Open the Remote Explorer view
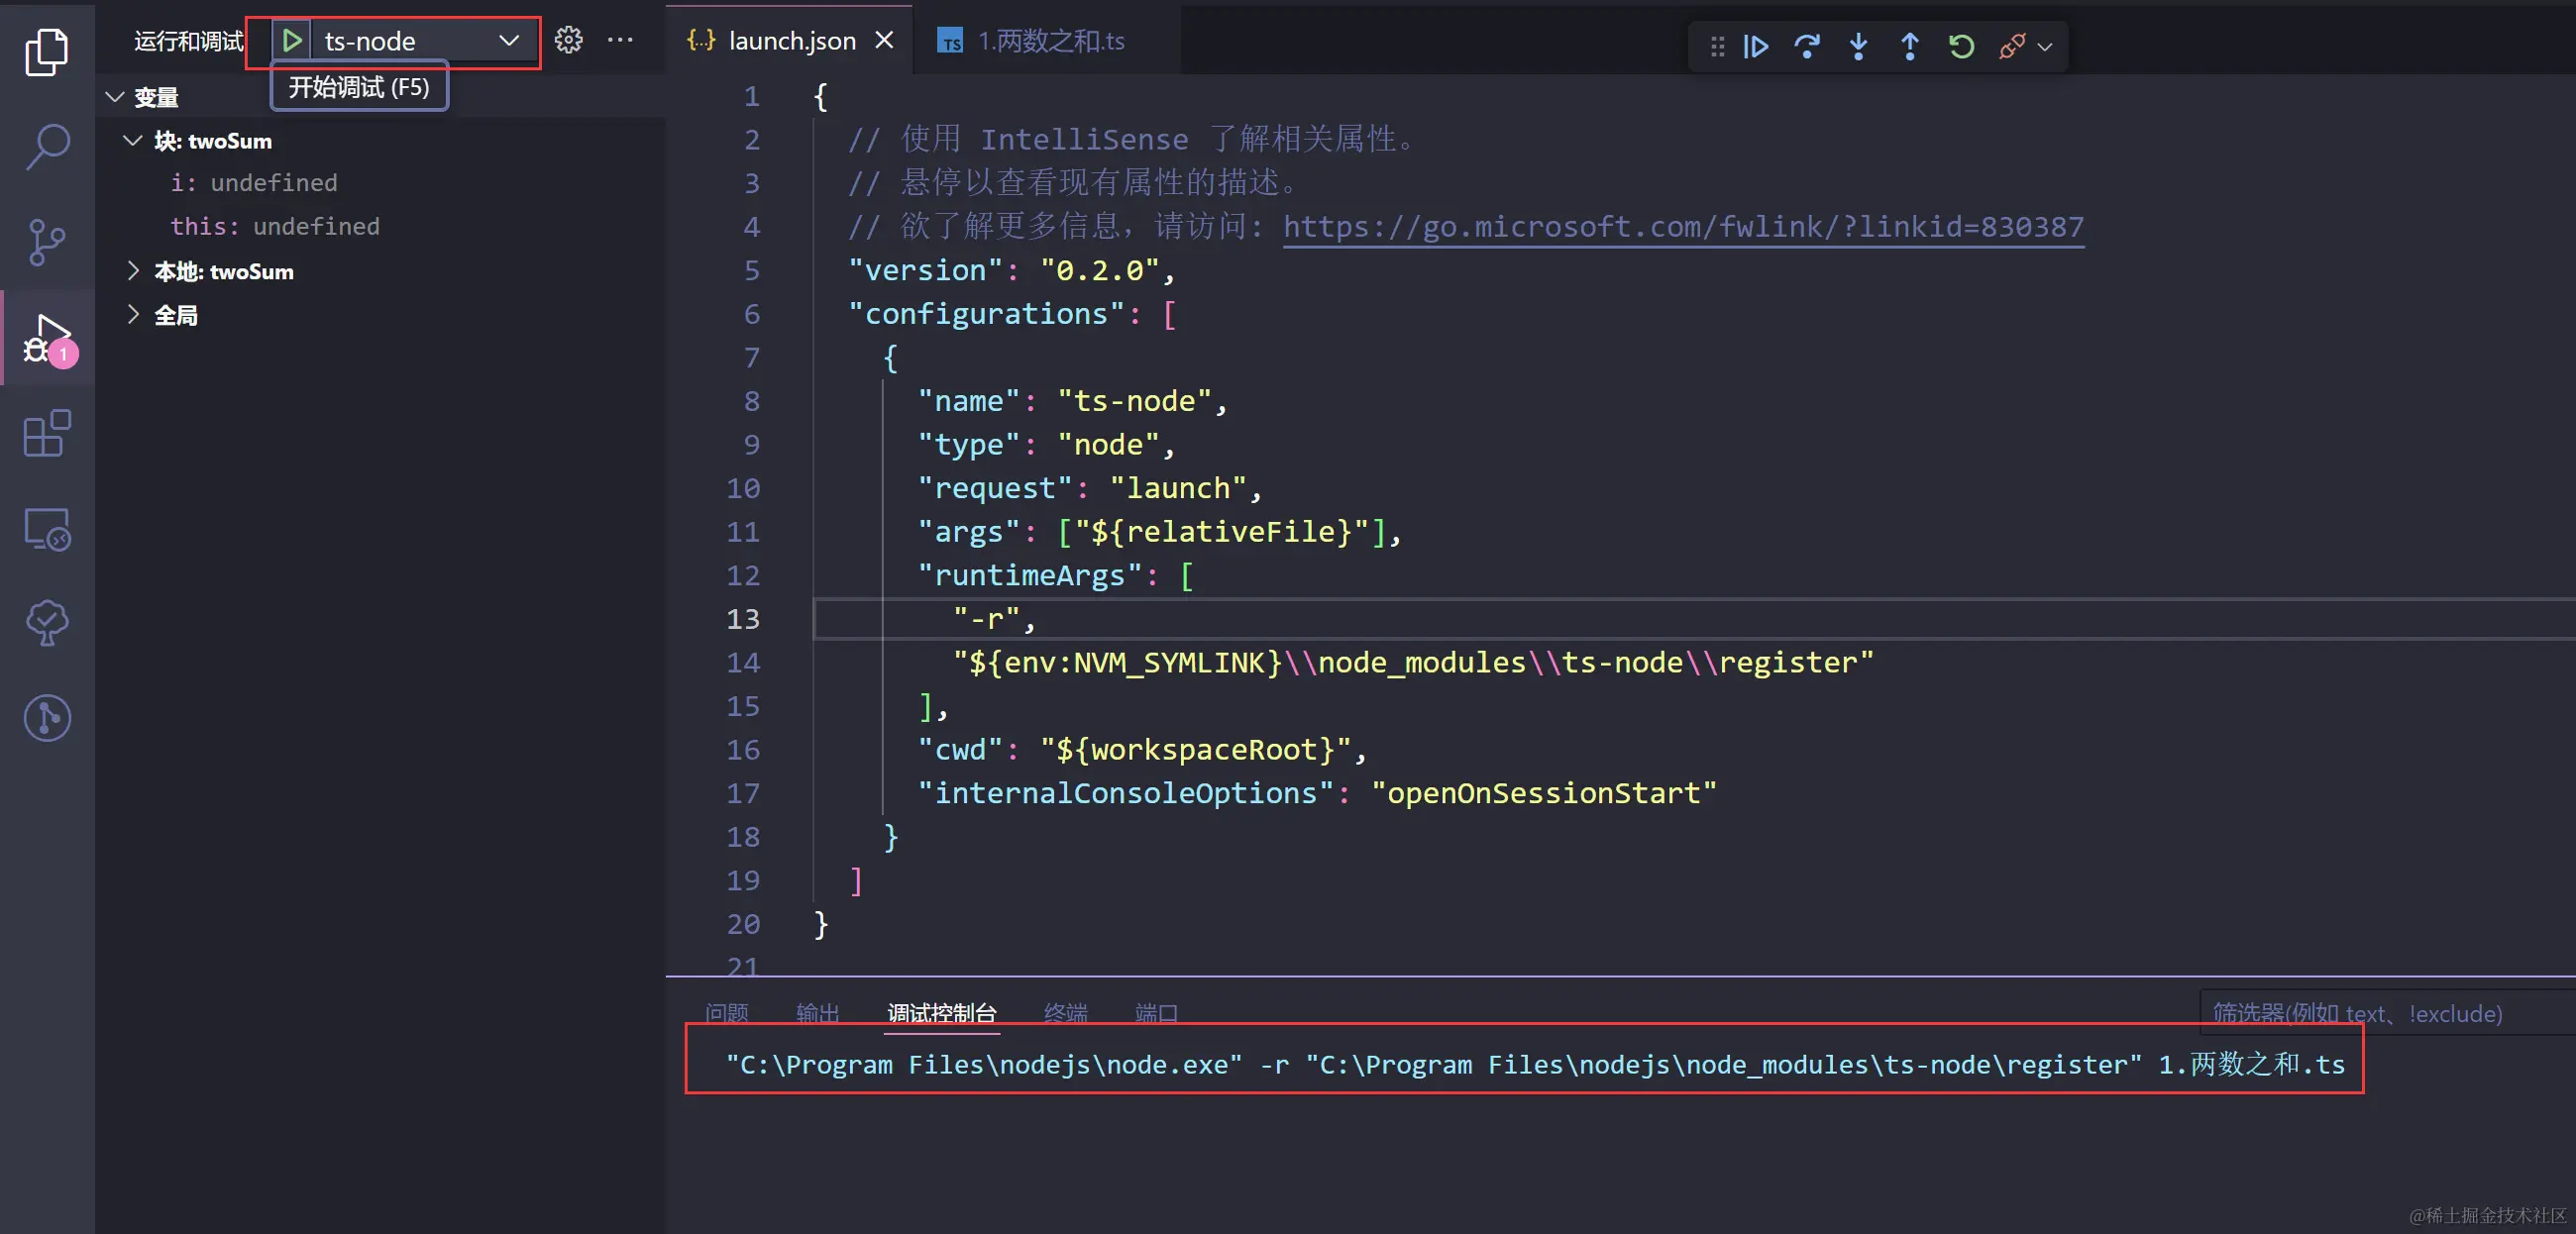 (46, 528)
